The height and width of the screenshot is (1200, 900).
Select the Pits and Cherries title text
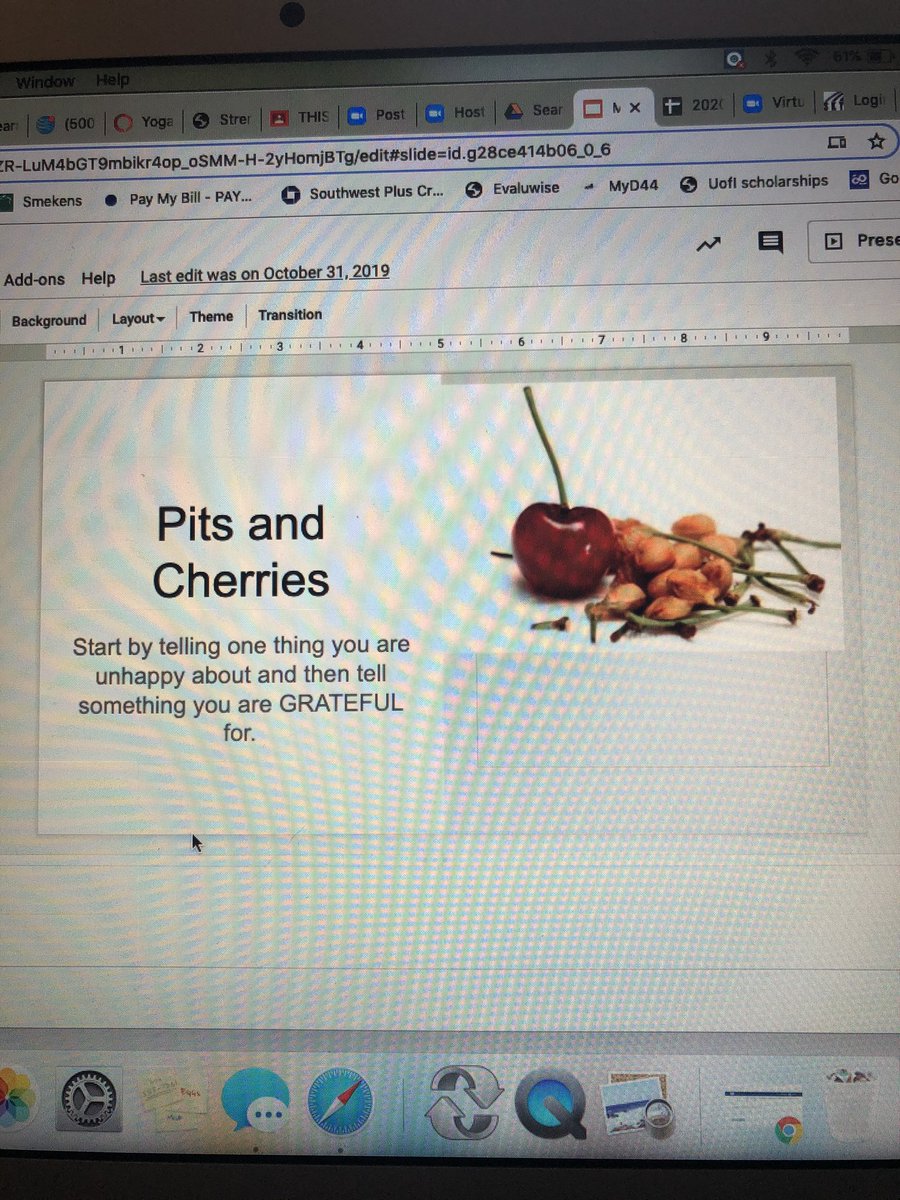(x=241, y=552)
